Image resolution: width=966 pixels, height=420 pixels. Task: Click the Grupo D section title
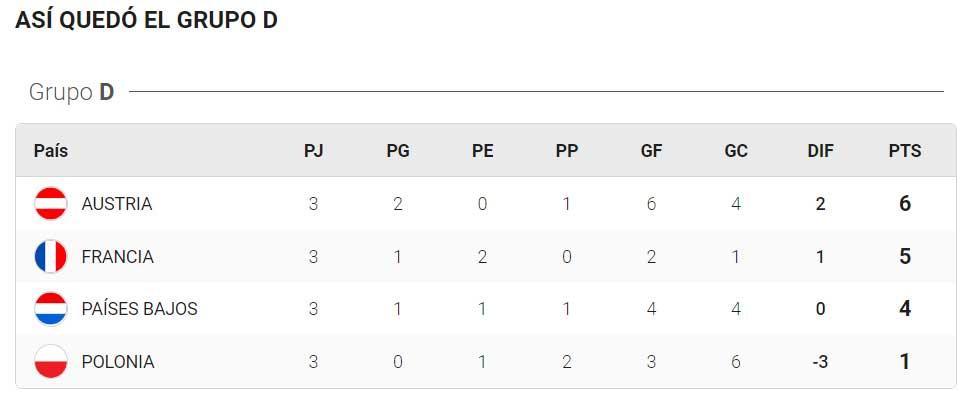(x=71, y=92)
